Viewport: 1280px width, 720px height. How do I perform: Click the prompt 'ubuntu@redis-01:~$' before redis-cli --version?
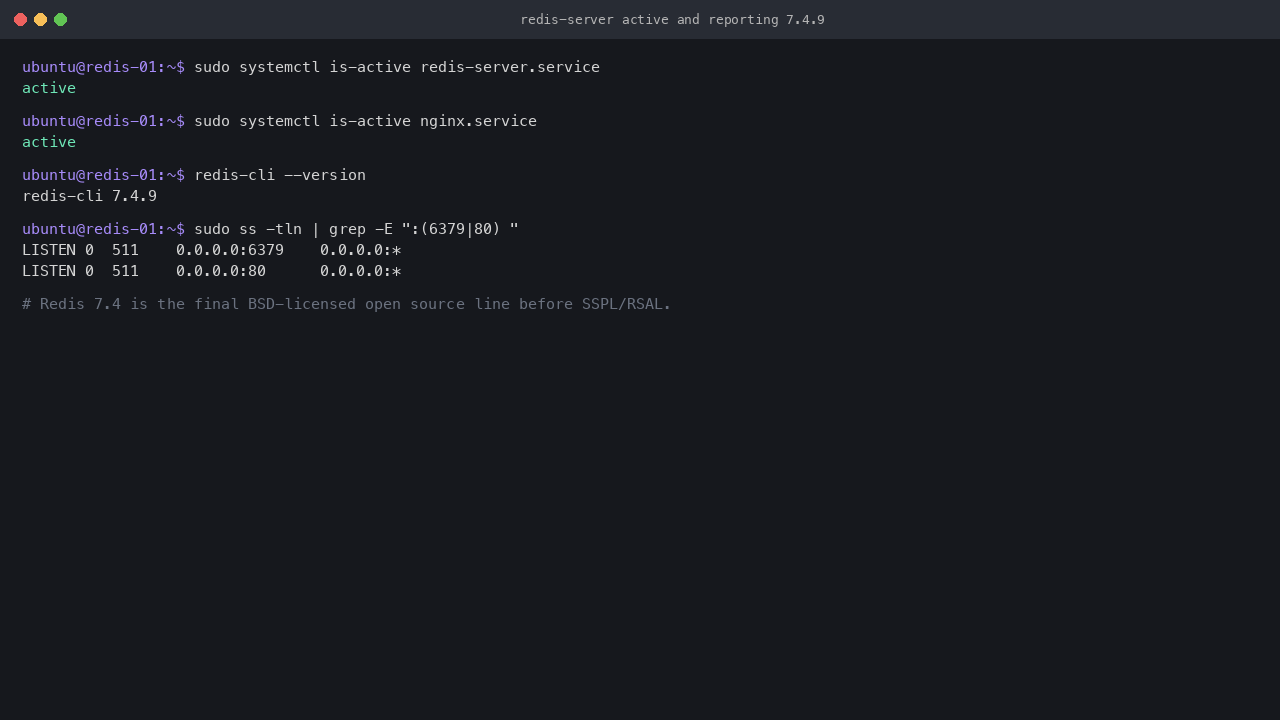click(x=103, y=175)
